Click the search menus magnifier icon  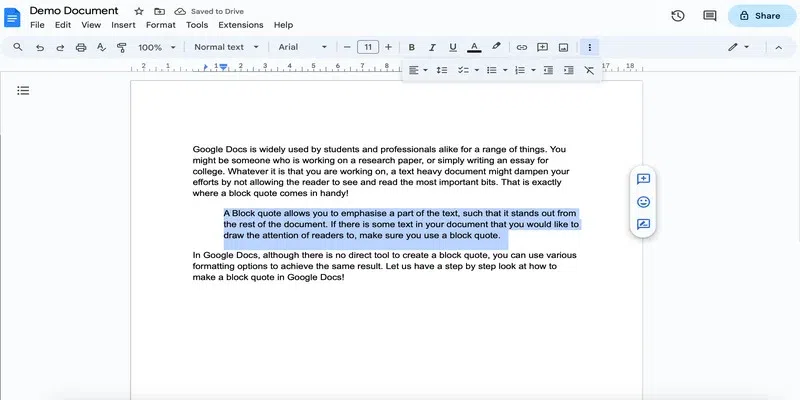pyautogui.click(x=18, y=47)
